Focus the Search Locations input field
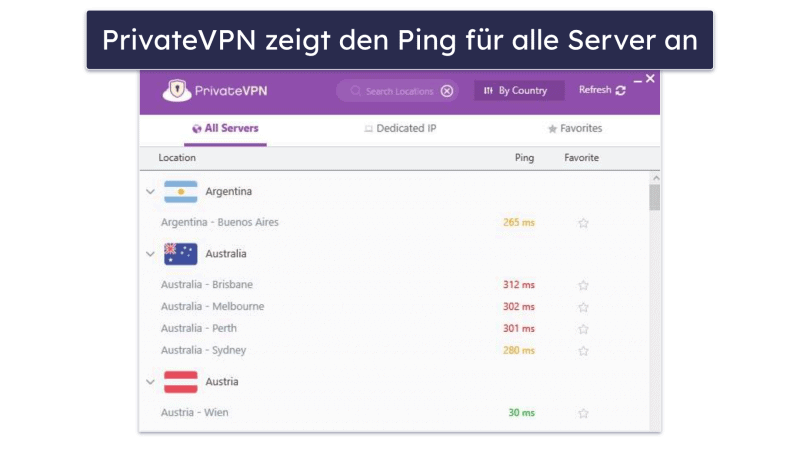This screenshot has height=449, width=800. click(397, 91)
